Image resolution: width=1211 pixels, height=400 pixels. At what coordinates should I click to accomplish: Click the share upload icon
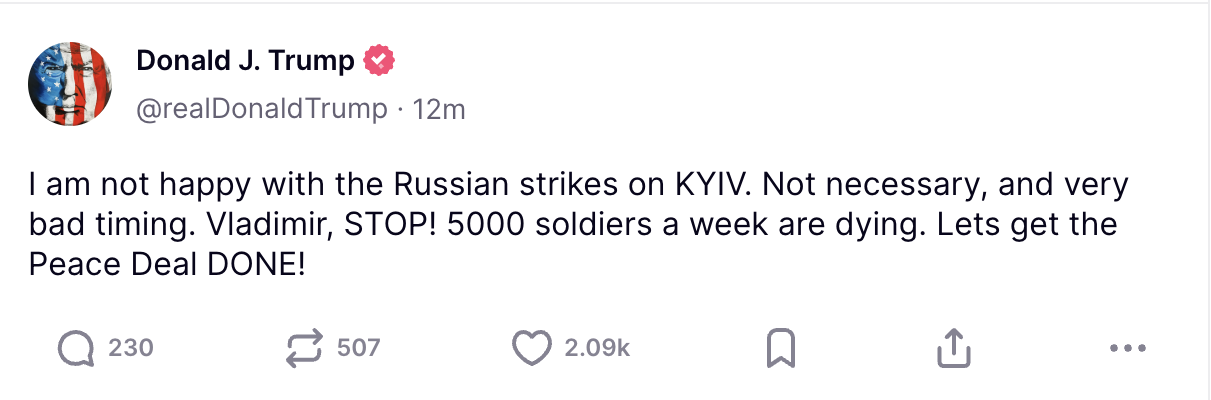953,348
